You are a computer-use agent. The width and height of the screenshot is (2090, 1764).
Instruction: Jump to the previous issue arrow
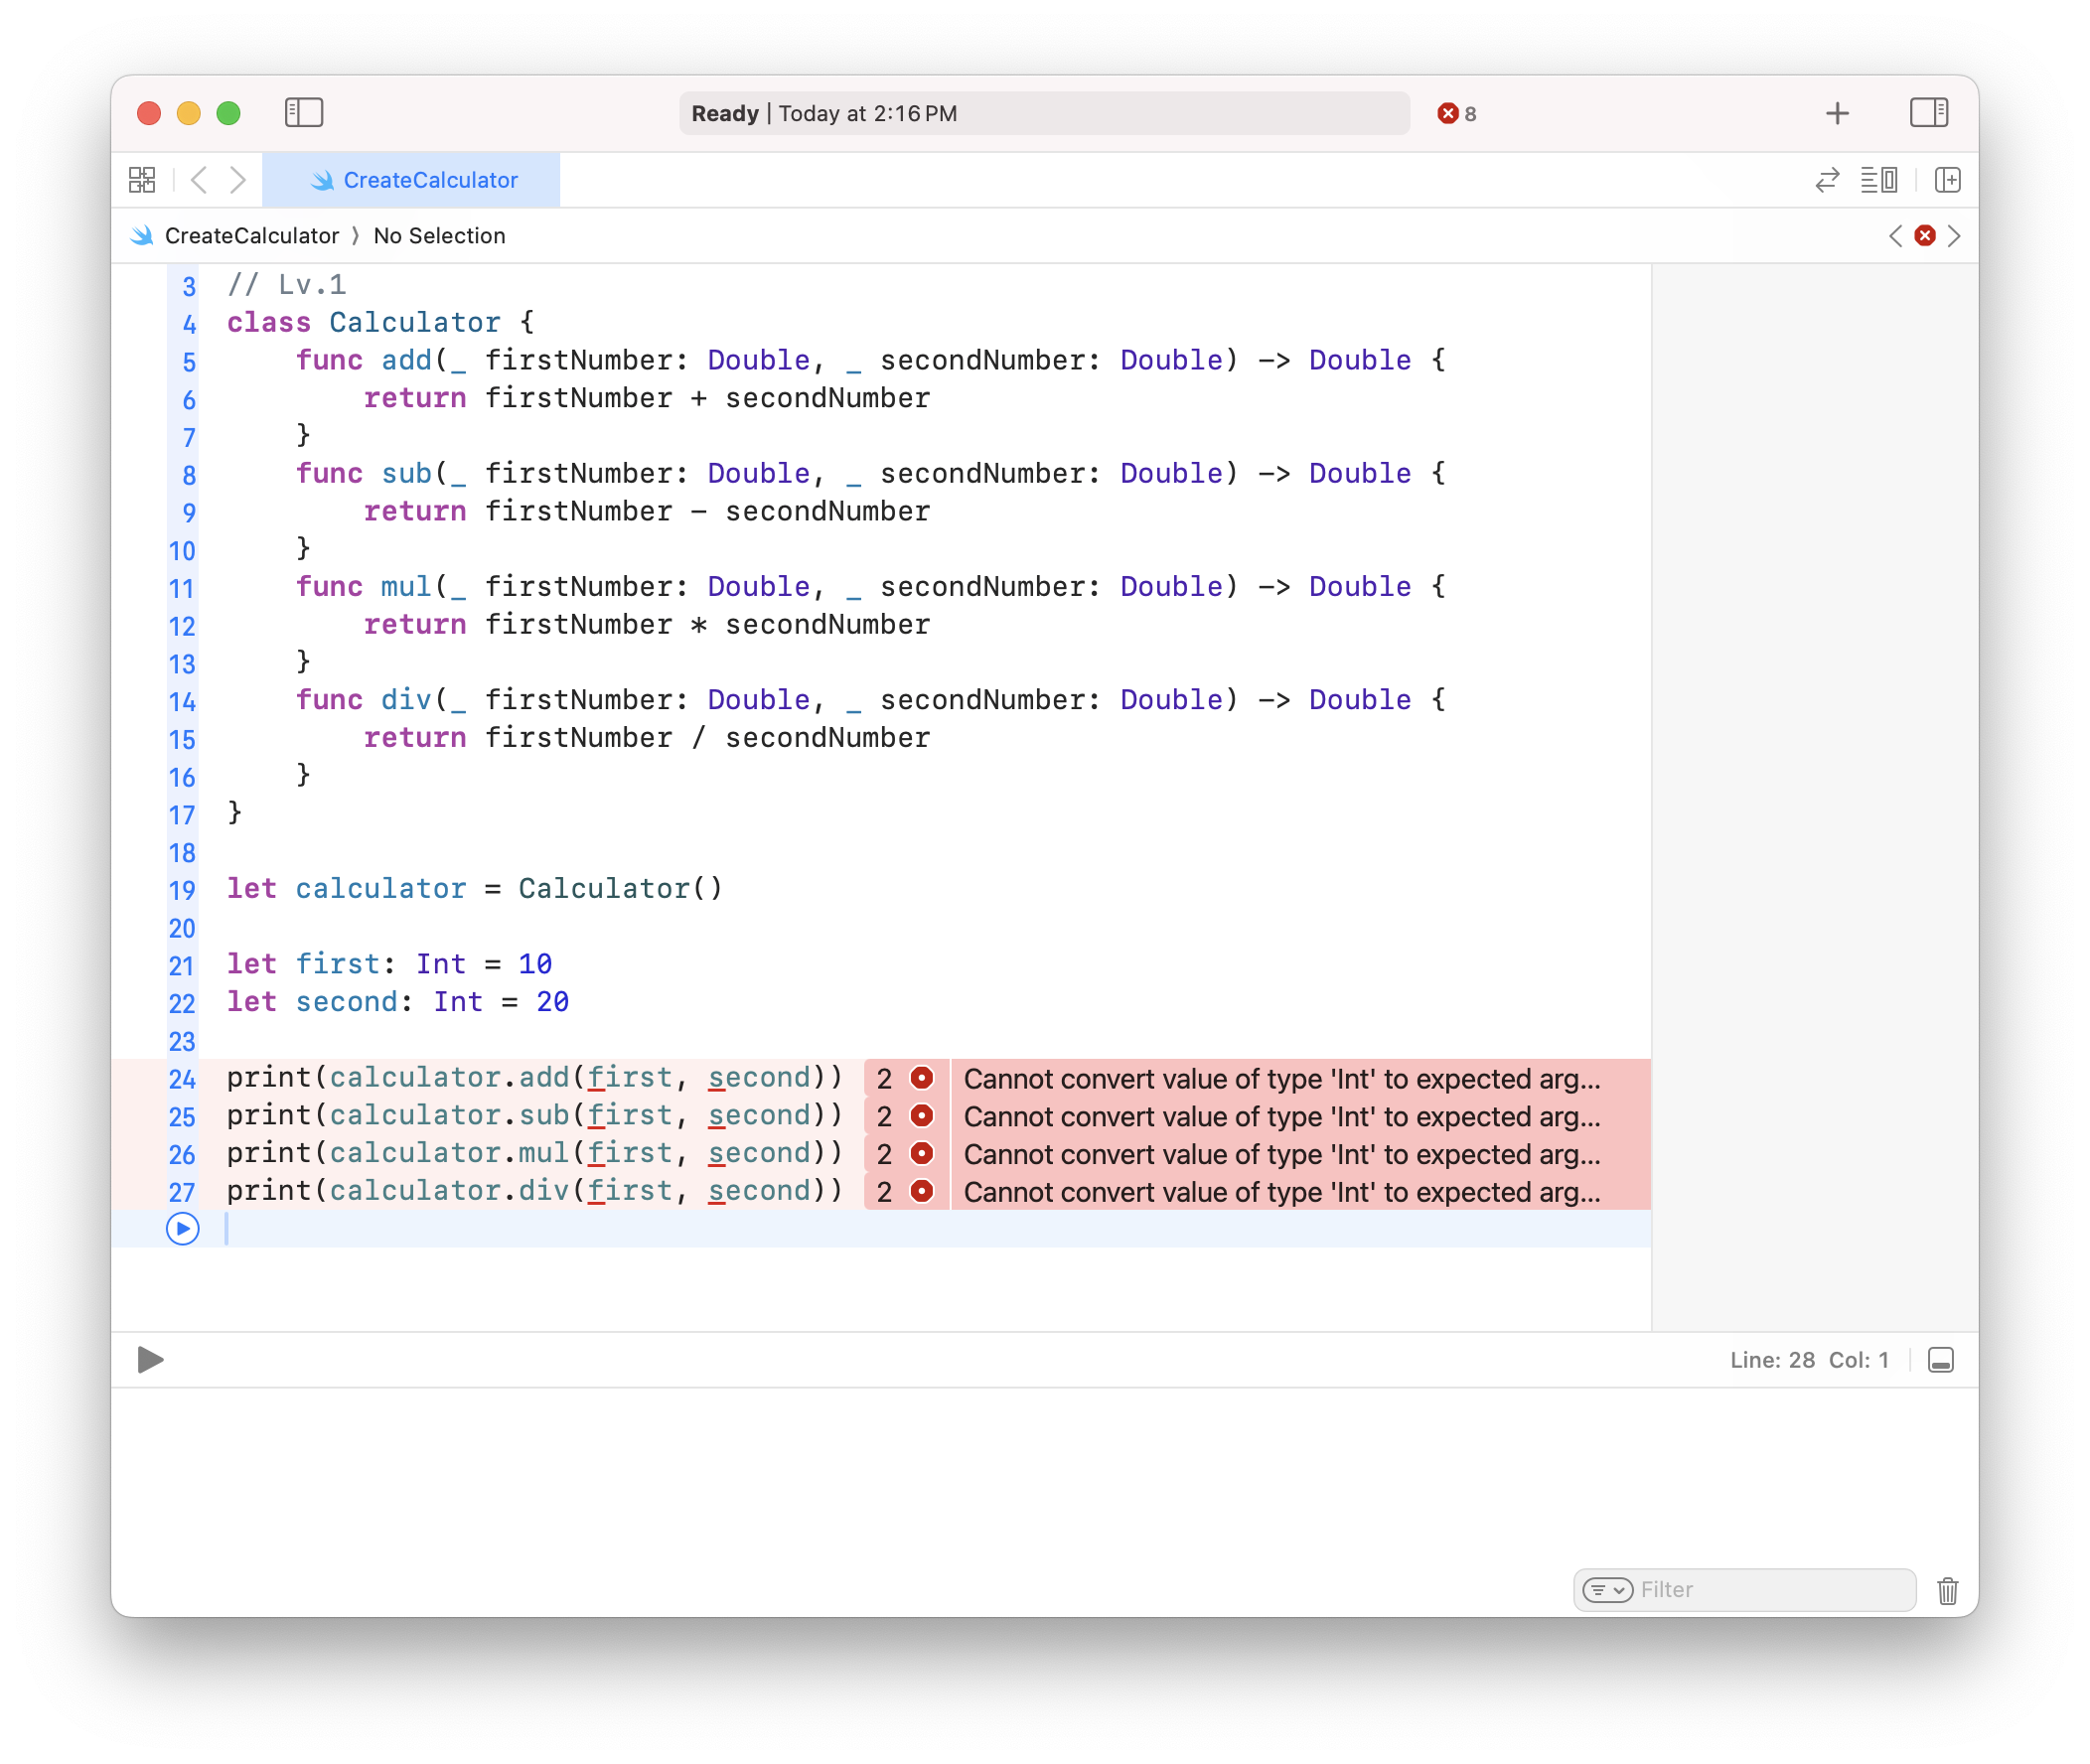pos(1895,236)
